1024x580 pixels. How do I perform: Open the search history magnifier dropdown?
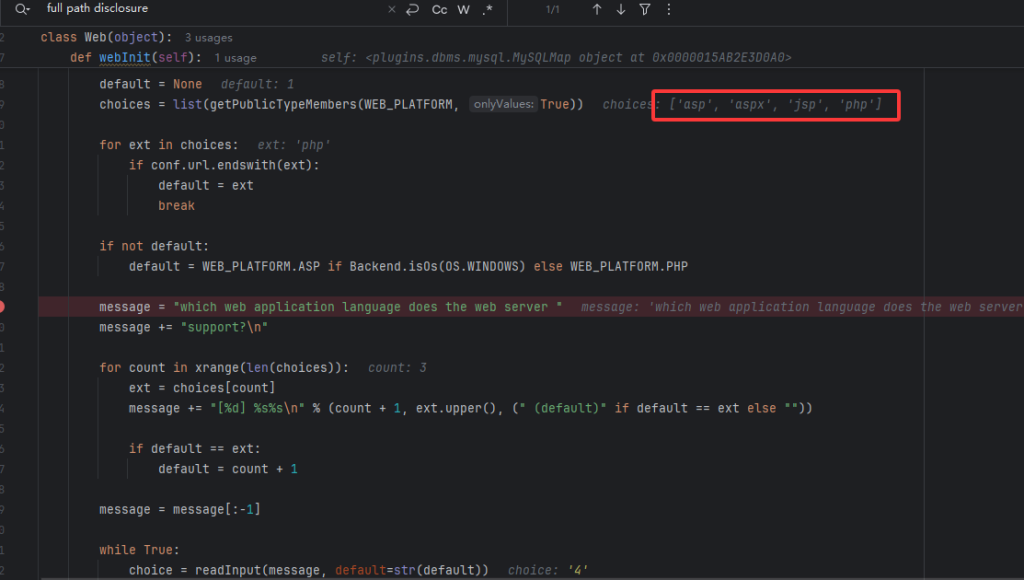pos(22,9)
